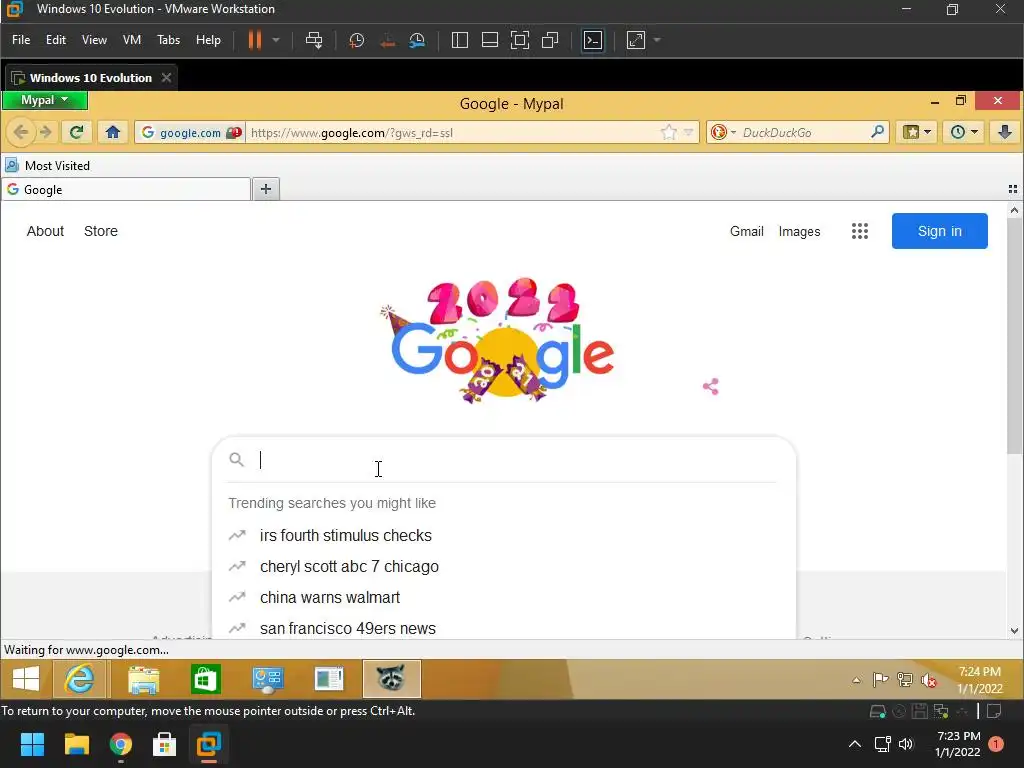This screenshot has height=768, width=1024.
Task: Go back in Mypal browser
Action: click(x=21, y=133)
